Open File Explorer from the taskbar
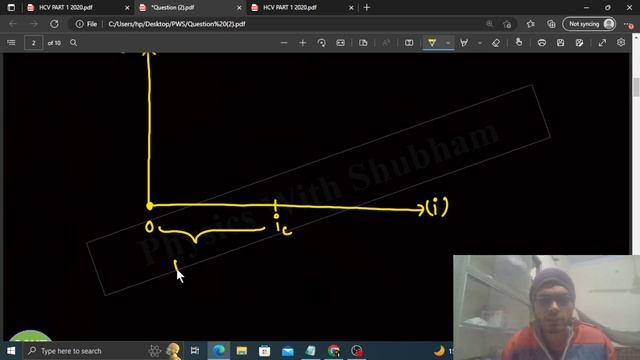 pyautogui.click(x=242, y=351)
